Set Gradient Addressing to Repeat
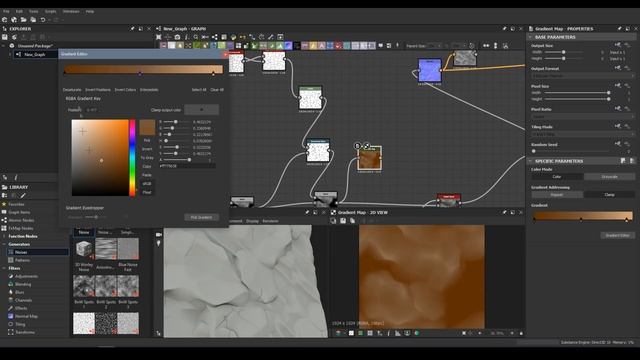The height and width of the screenshot is (360, 640). pos(557,195)
